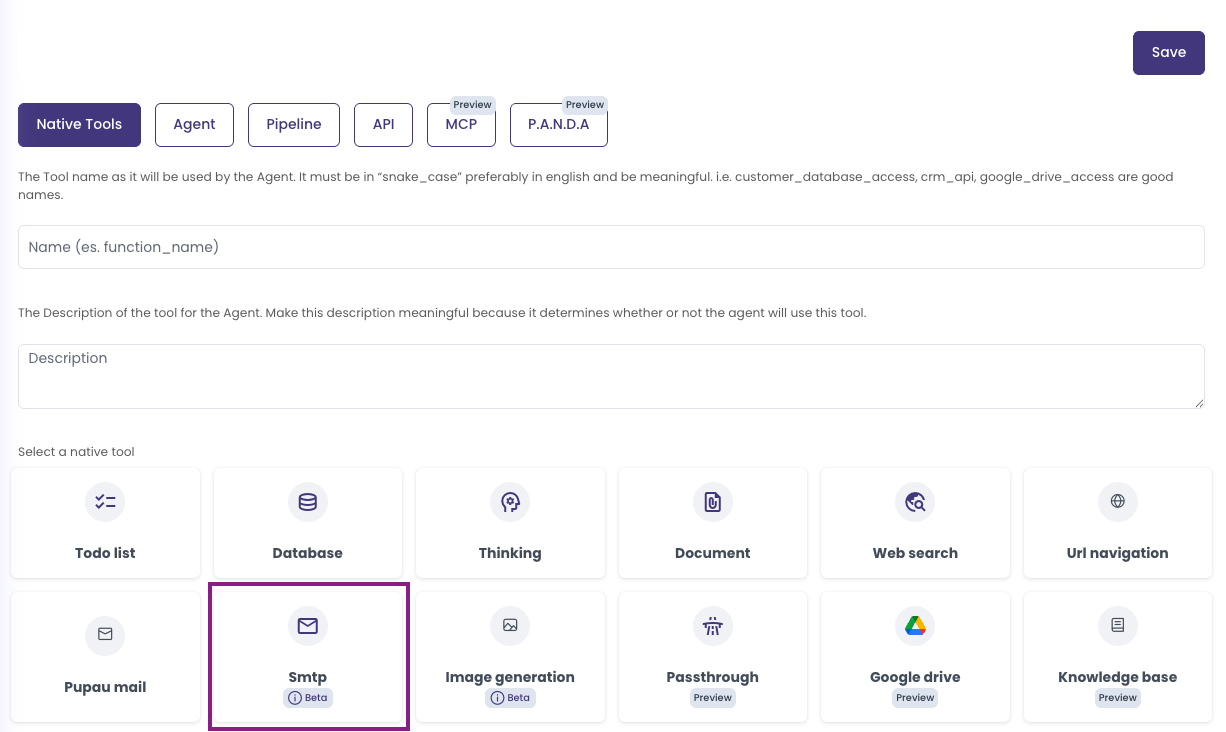Click the Url navigation globe icon
This screenshot has width=1226, height=732.
tap(1118, 501)
